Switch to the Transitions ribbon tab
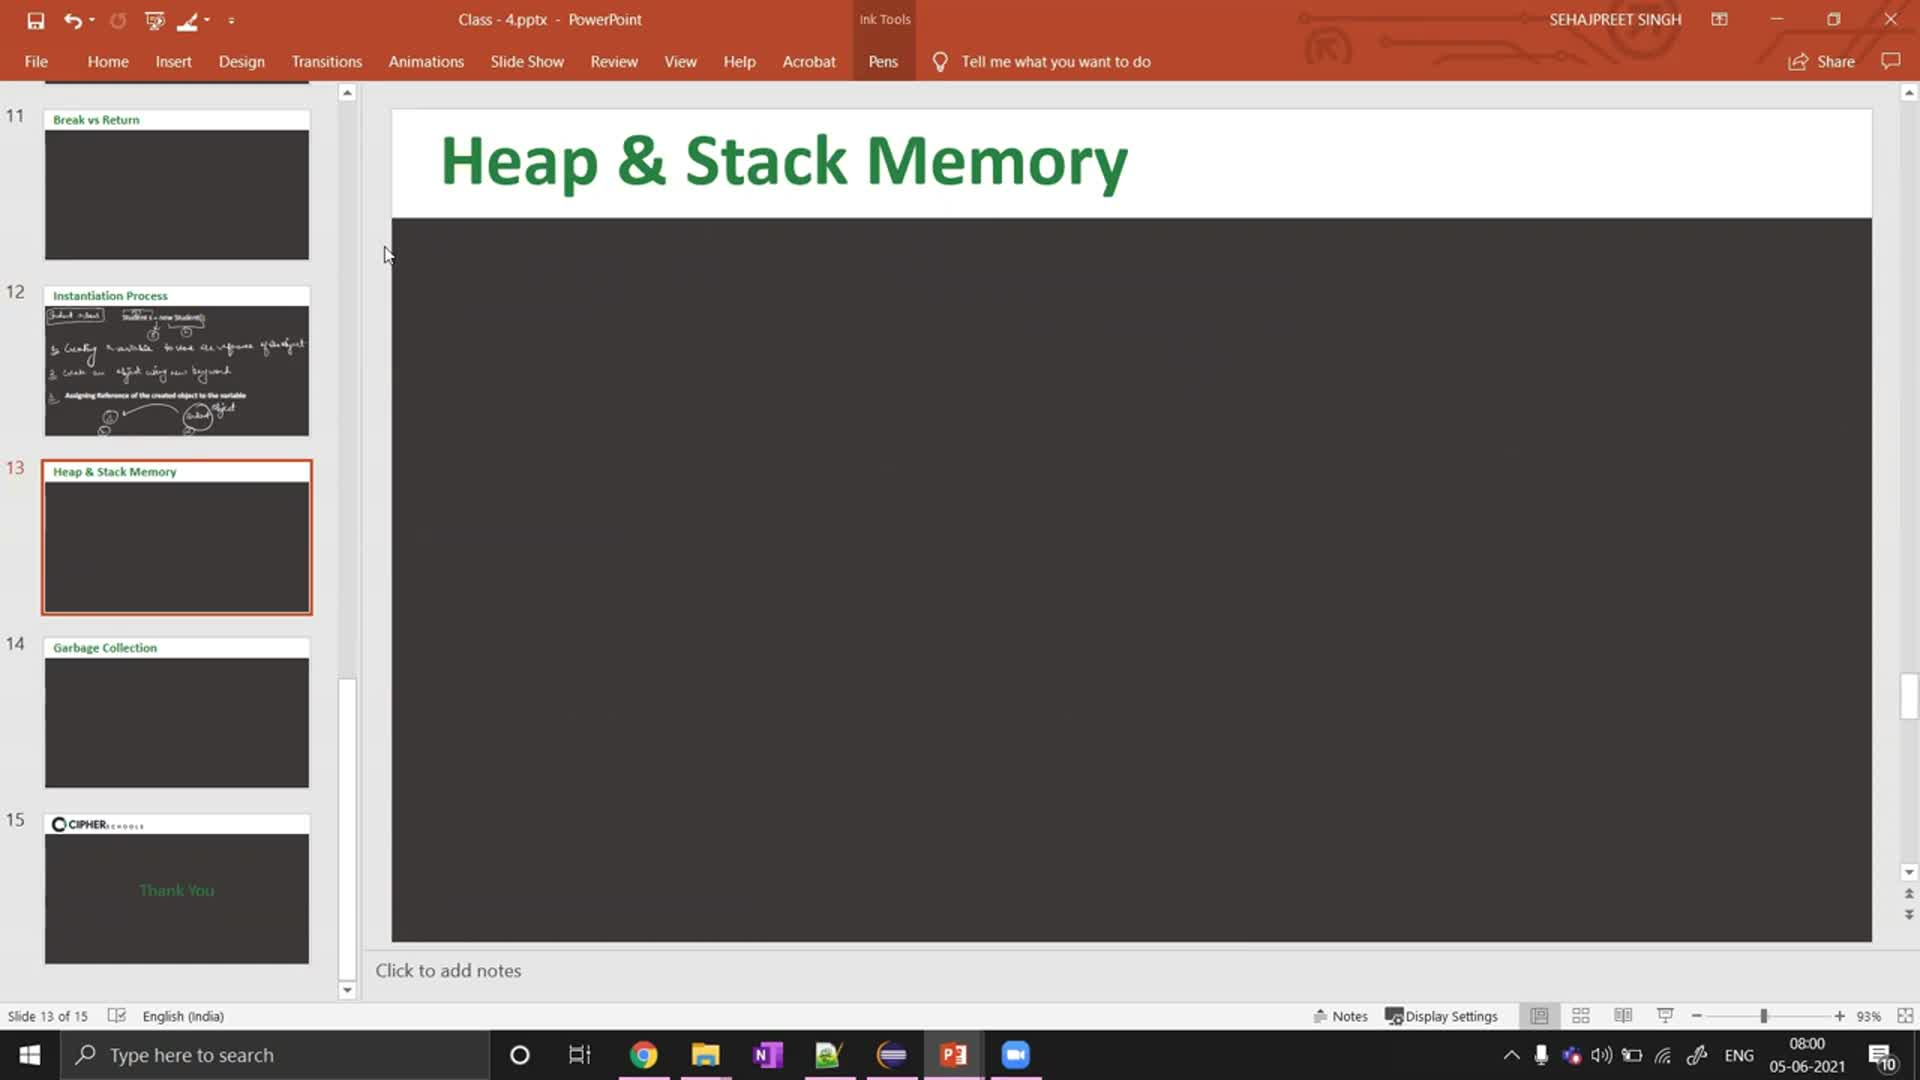 coord(327,61)
